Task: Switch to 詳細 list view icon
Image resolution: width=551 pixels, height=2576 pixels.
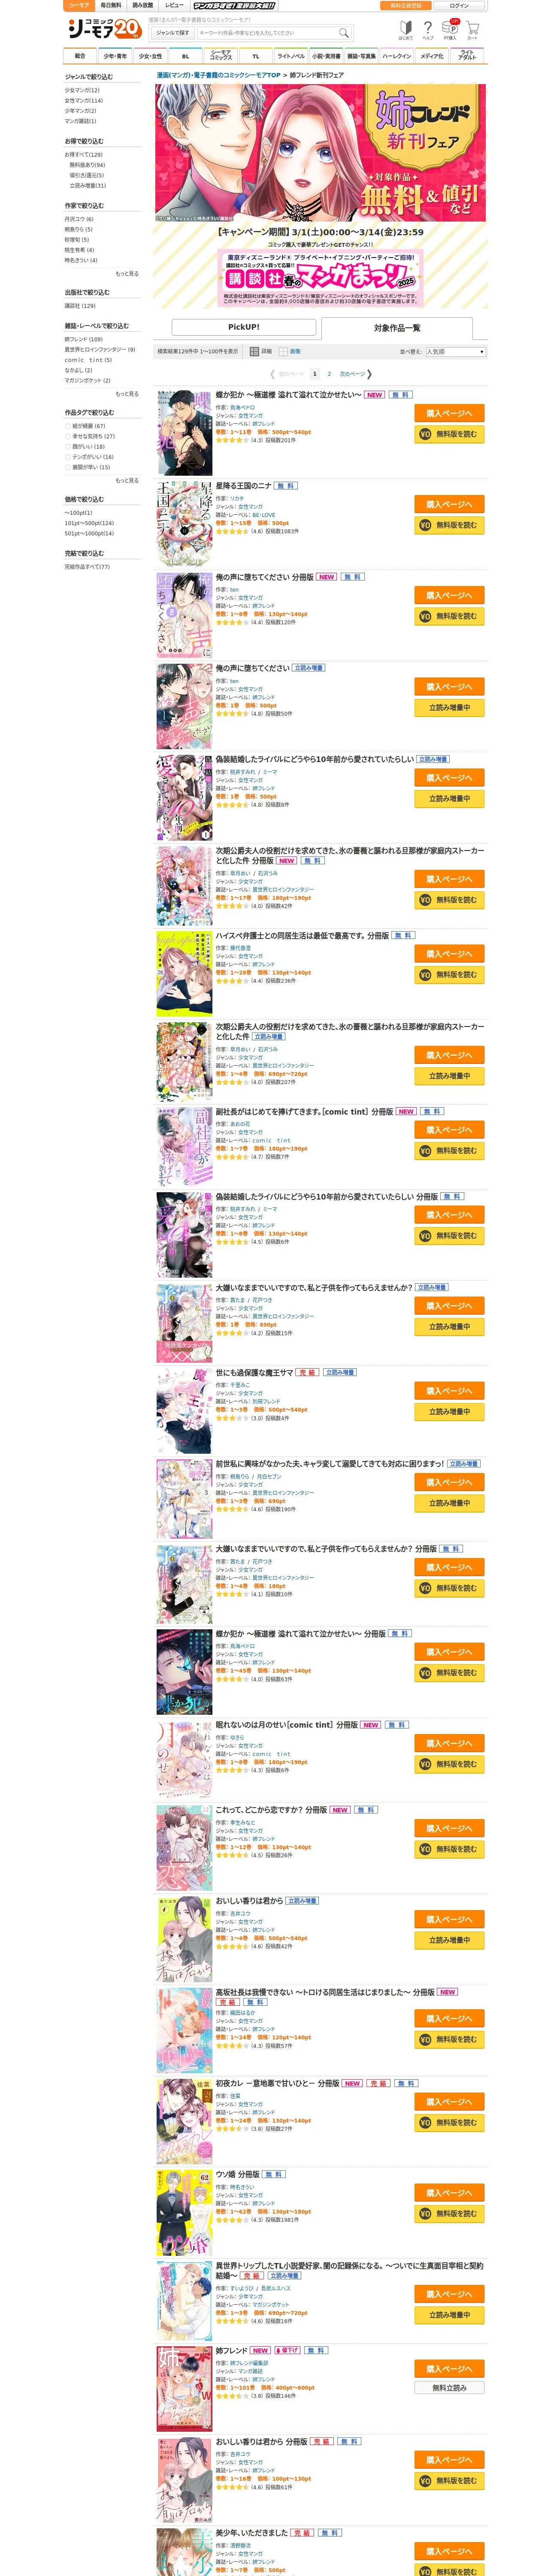Action: pos(255,351)
